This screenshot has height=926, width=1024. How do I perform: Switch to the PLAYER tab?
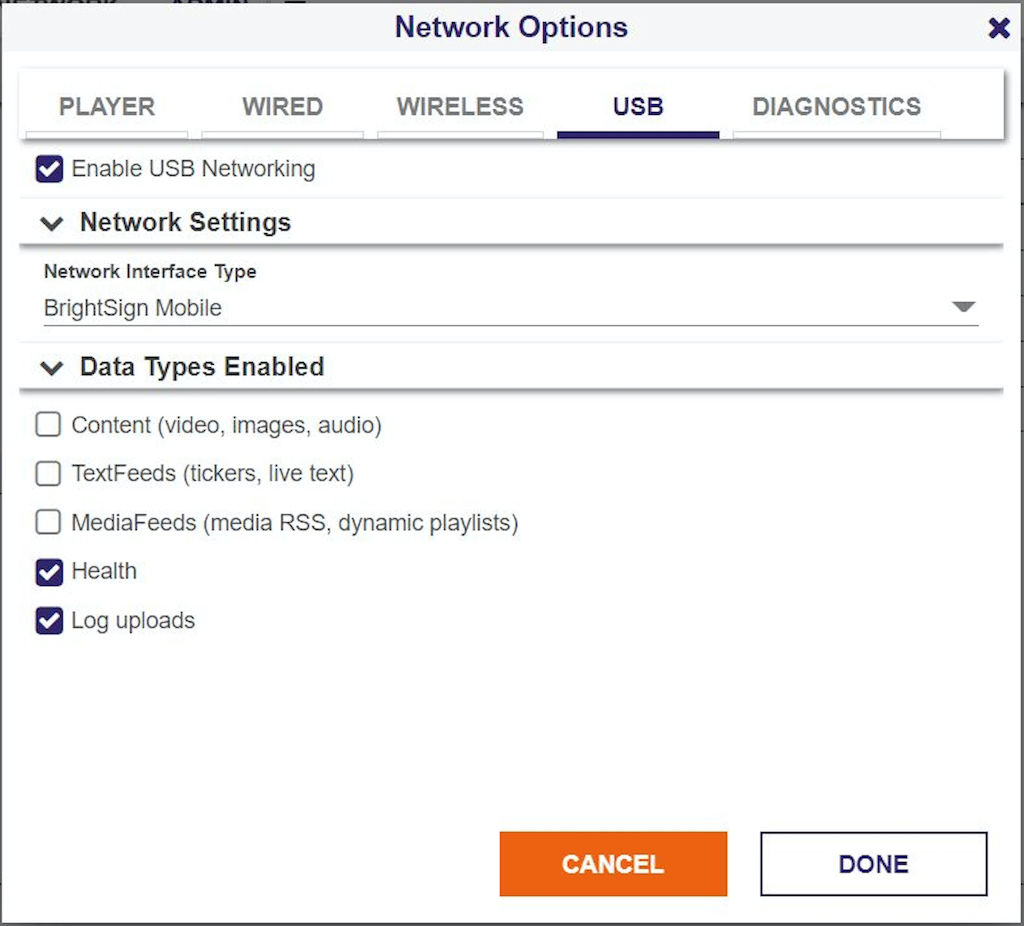(x=107, y=107)
